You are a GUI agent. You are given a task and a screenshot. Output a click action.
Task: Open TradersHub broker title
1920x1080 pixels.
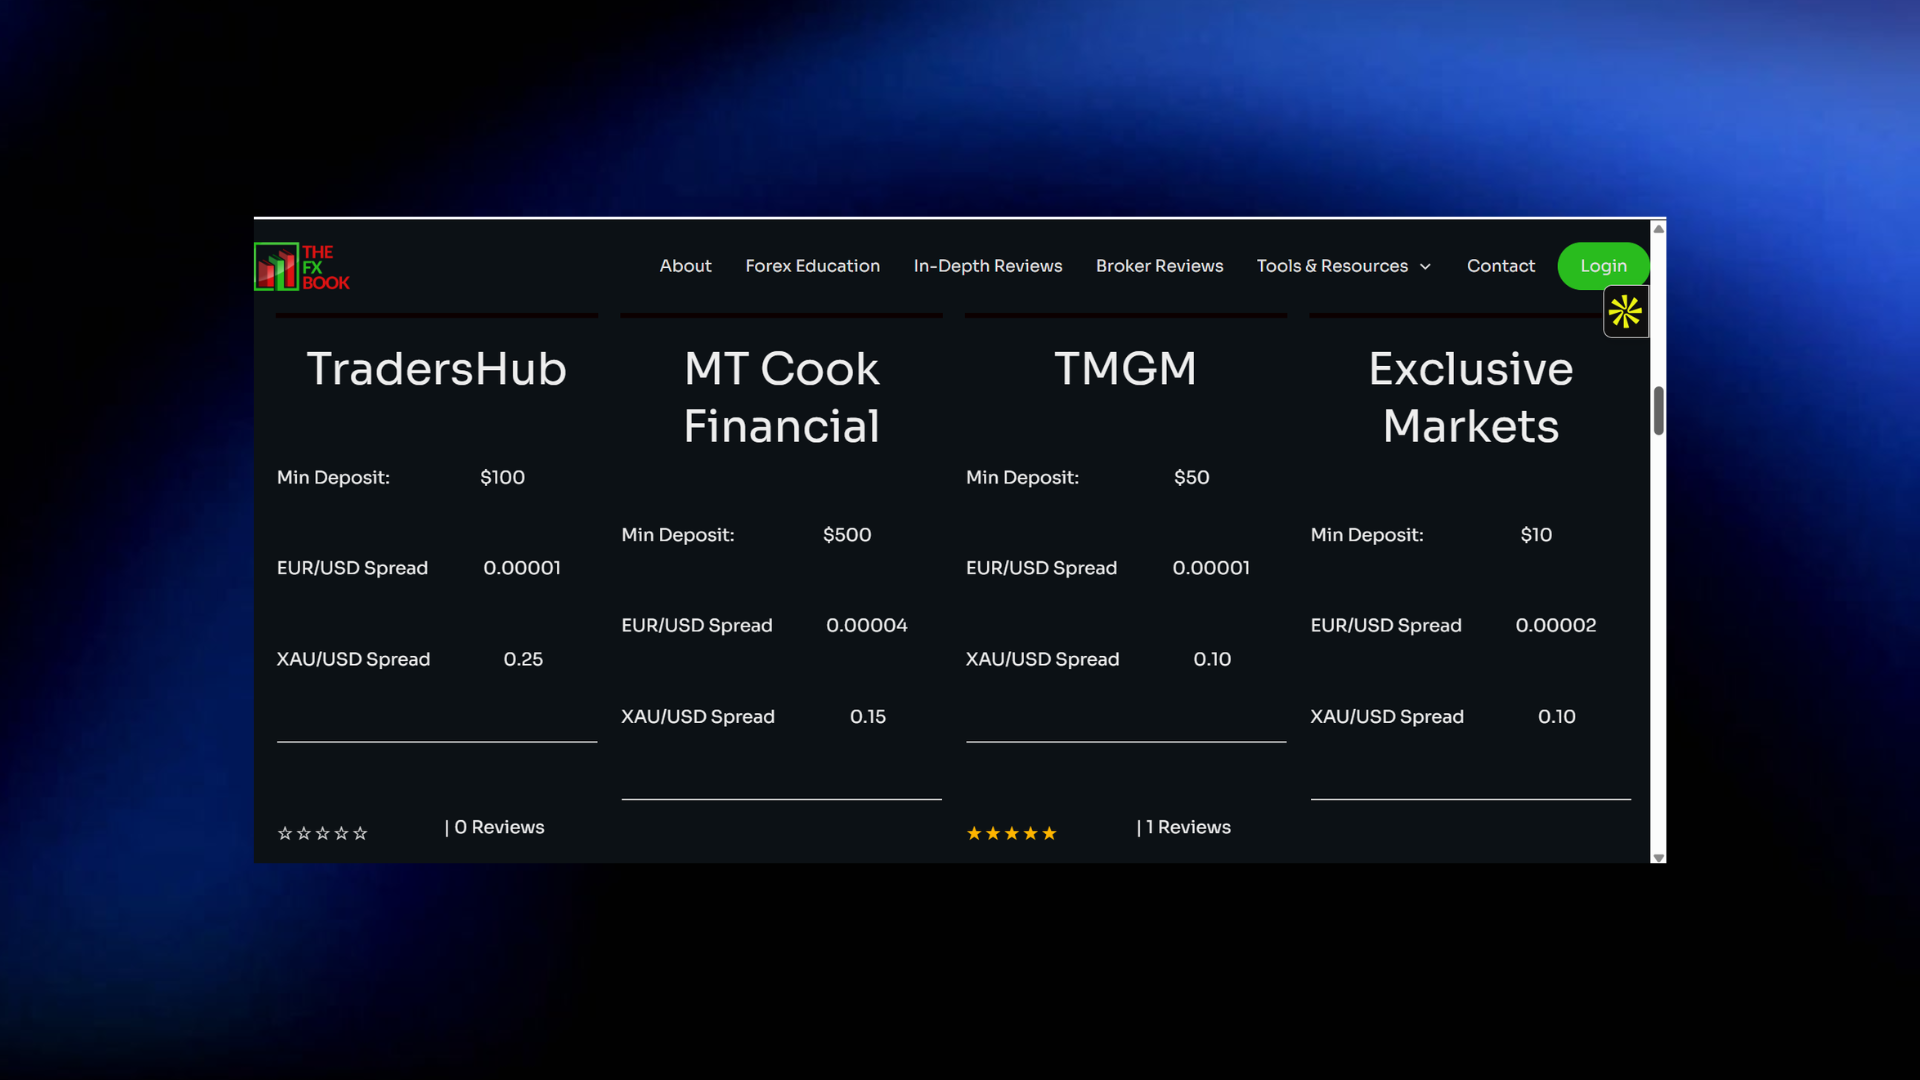point(436,369)
